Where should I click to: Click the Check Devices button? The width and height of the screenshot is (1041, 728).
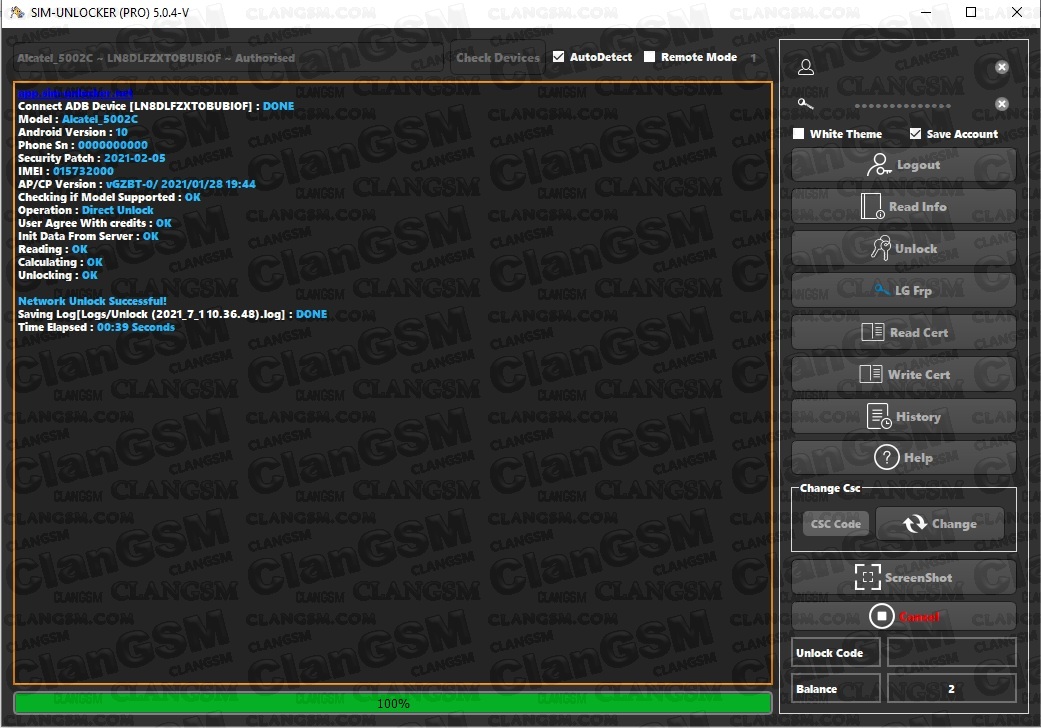click(498, 58)
